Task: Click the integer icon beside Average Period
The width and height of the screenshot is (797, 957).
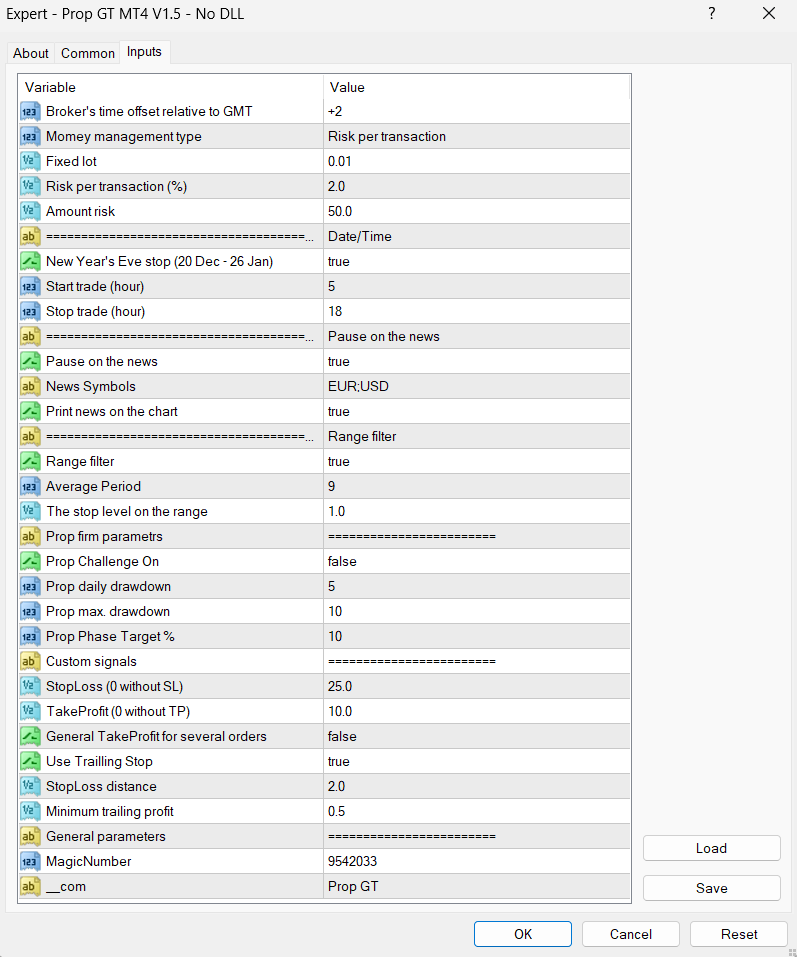Action: [x=30, y=487]
